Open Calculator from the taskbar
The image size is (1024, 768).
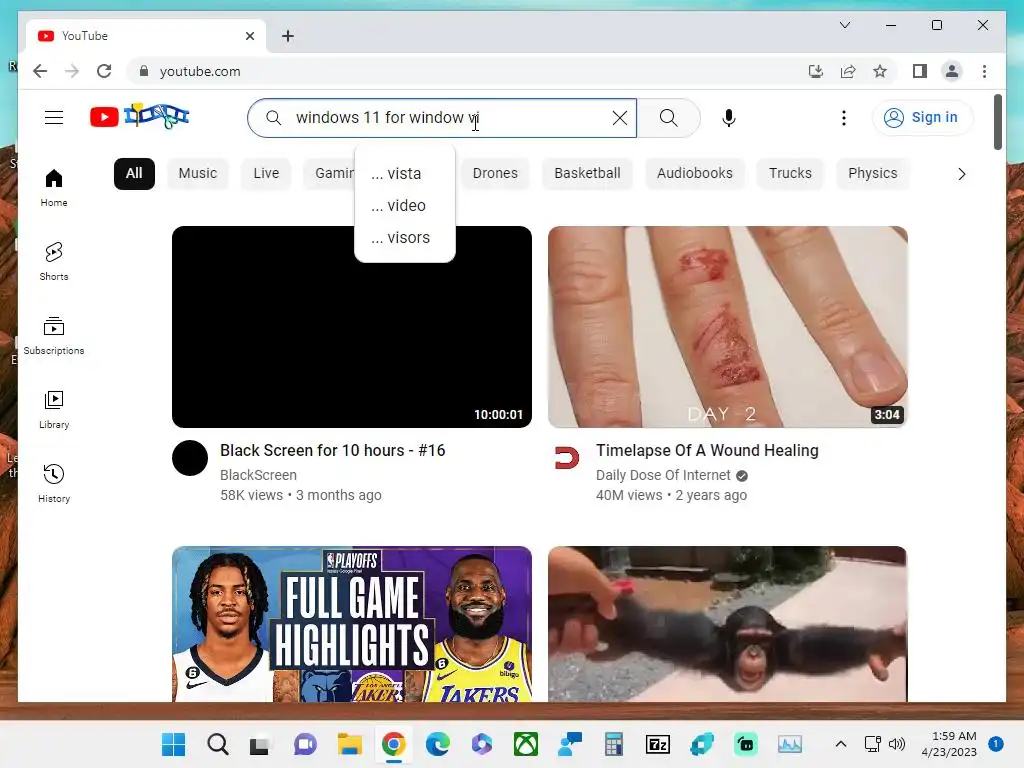[x=614, y=744]
